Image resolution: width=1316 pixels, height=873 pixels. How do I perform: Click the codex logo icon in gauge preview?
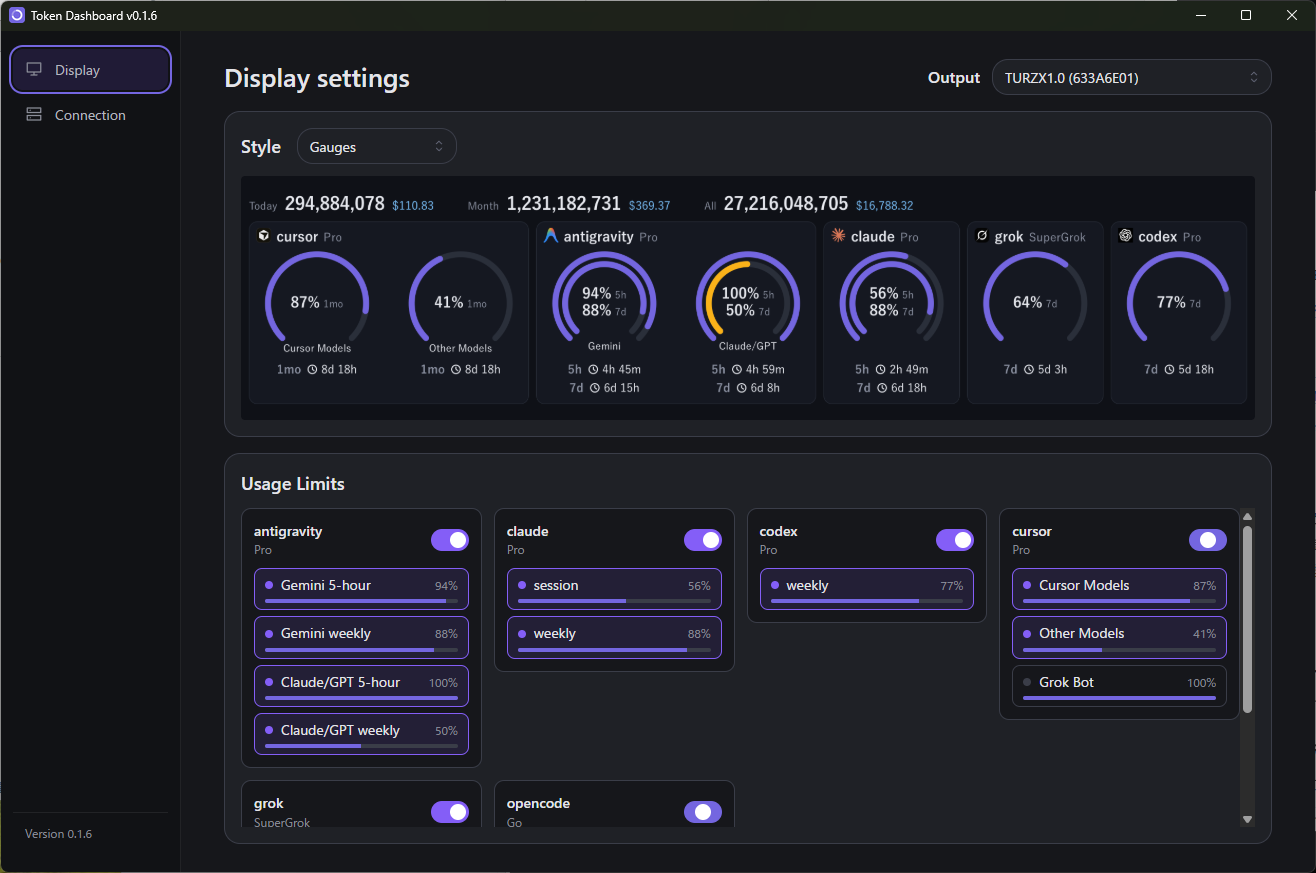(1126, 236)
